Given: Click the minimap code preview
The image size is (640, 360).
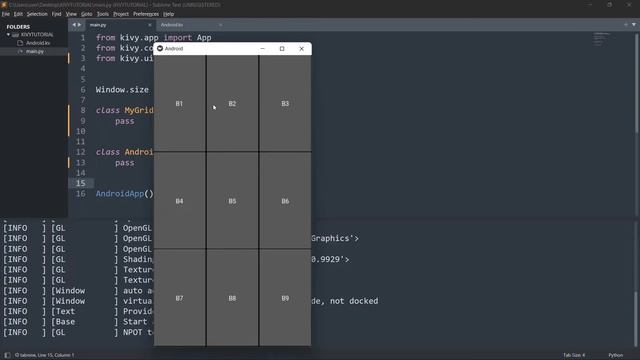Looking at the screenshot, I should (602, 39).
